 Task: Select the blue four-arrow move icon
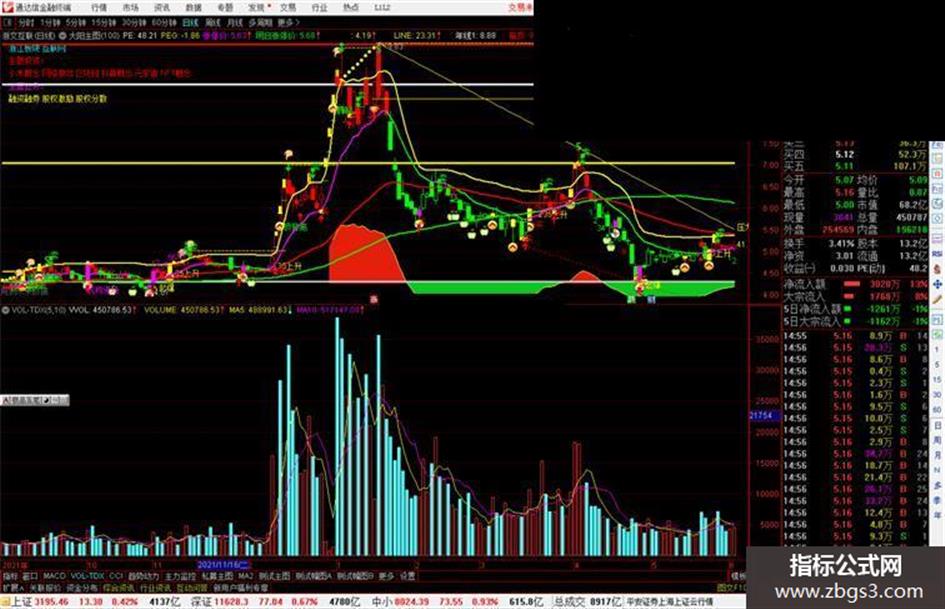(938, 284)
